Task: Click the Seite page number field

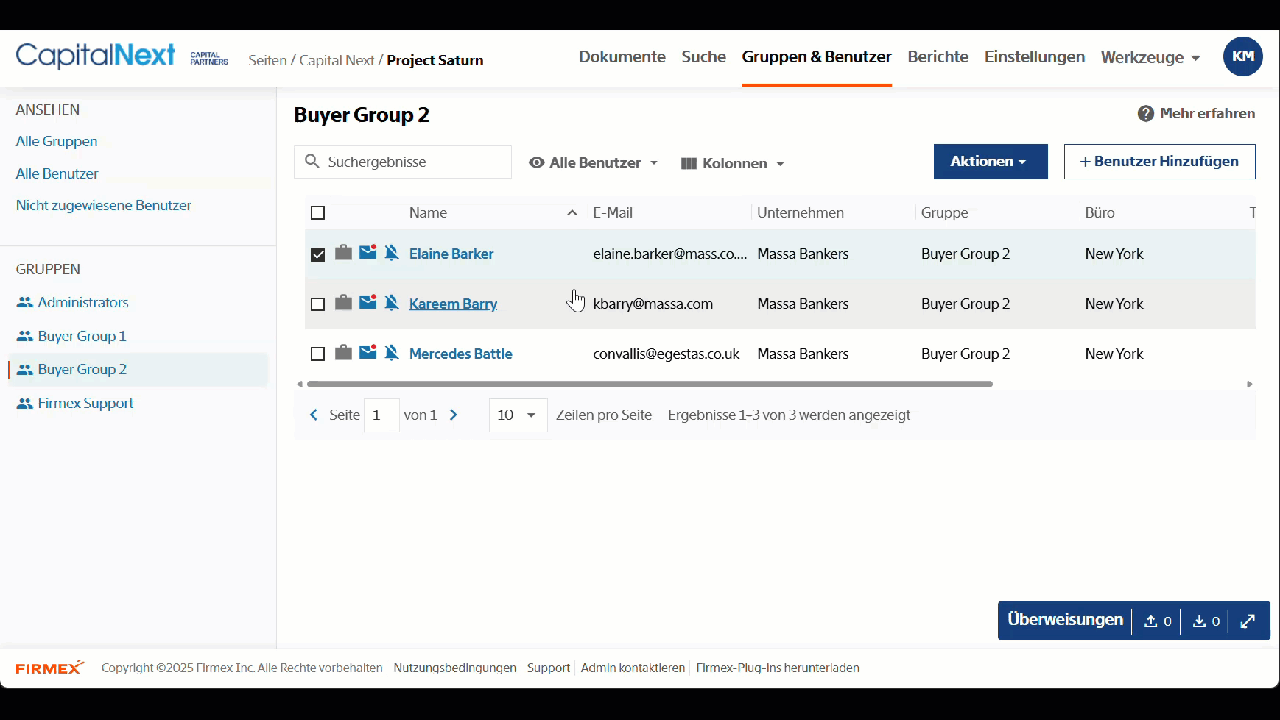Action: [382, 415]
